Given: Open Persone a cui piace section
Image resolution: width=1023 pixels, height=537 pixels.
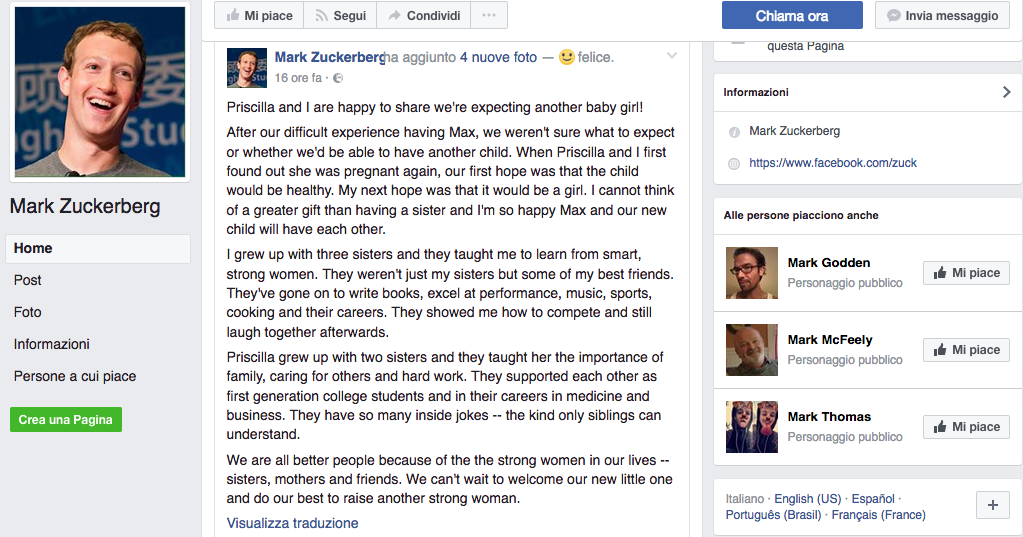Looking at the screenshot, I should click(x=75, y=376).
